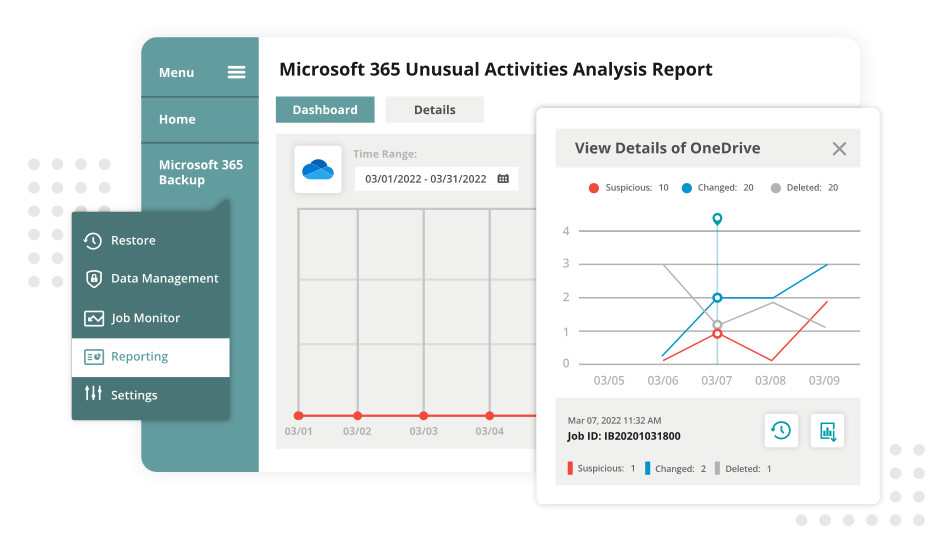This screenshot has width=950, height=554.
Task: Click the Data Management shield icon
Action: click(x=93, y=279)
